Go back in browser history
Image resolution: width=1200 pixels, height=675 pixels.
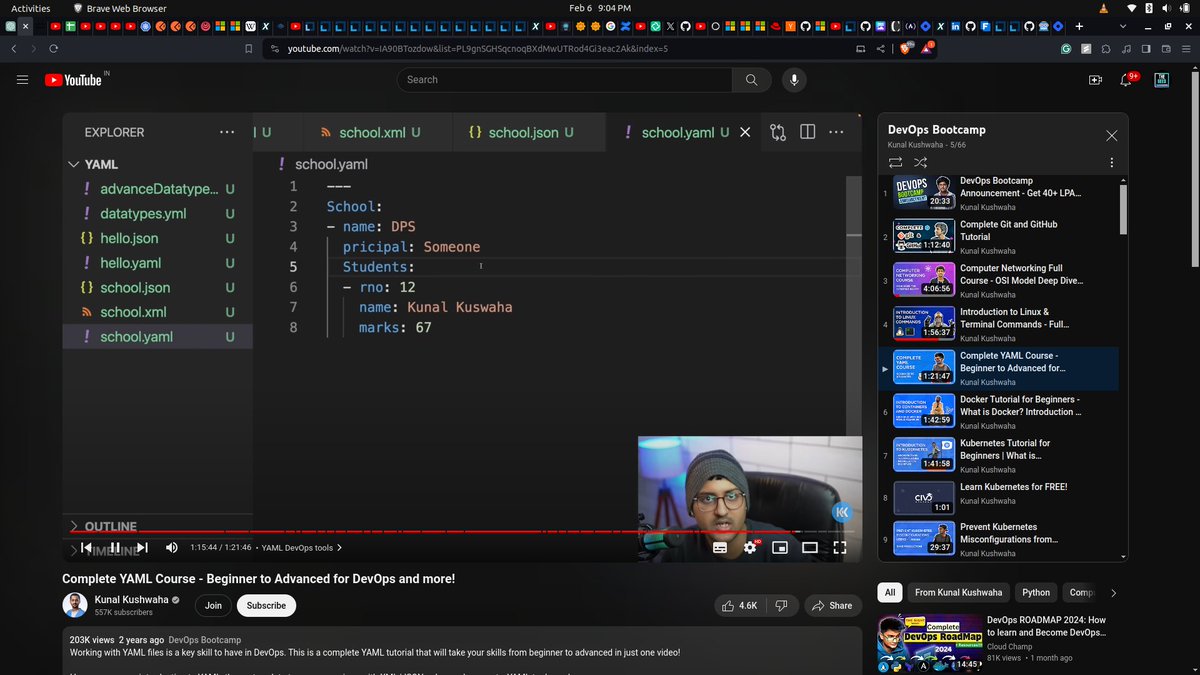[x=14, y=48]
